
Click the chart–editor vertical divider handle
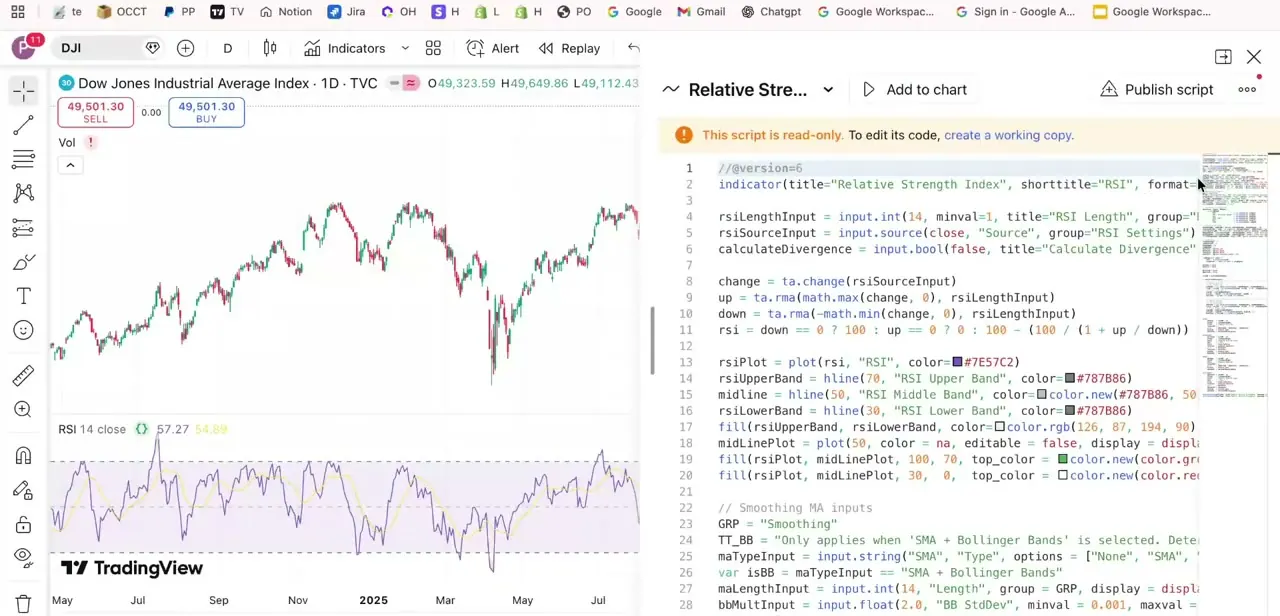pyautogui.click(x=653, y=340)
